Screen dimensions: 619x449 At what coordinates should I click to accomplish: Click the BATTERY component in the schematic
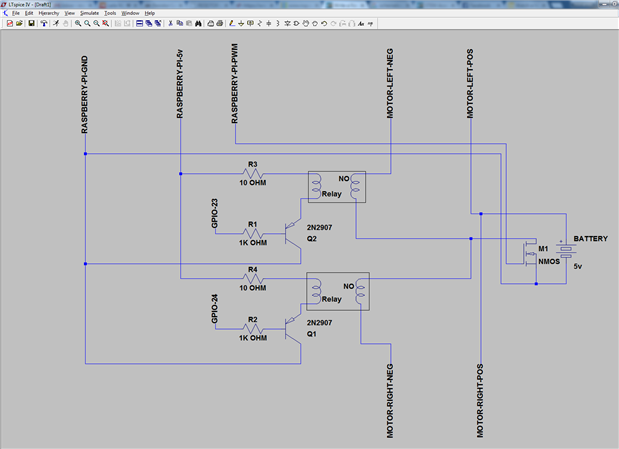[565, 250]
